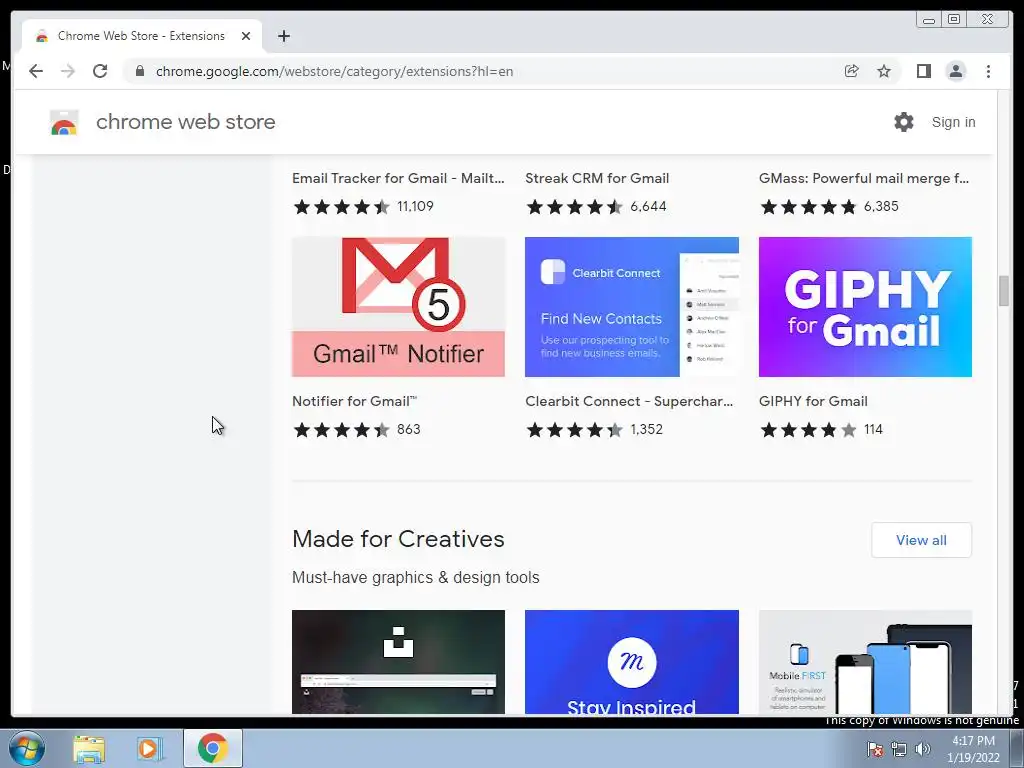Open the Chrome profile avatar menu
This screenshot has width=1024, height=768.
[x=955, y=71]
